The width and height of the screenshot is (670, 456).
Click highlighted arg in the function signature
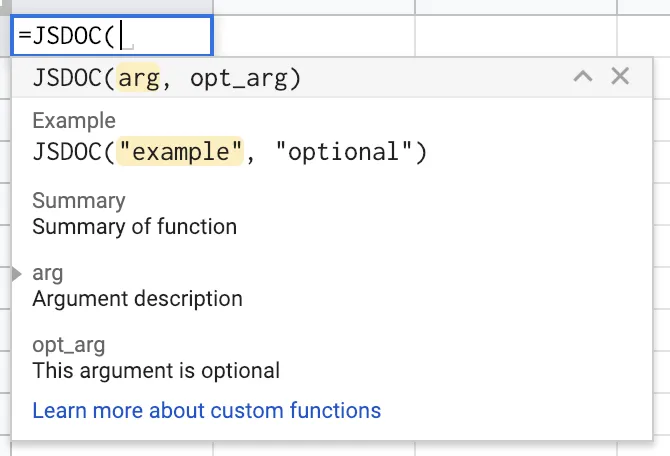[139, 78]
